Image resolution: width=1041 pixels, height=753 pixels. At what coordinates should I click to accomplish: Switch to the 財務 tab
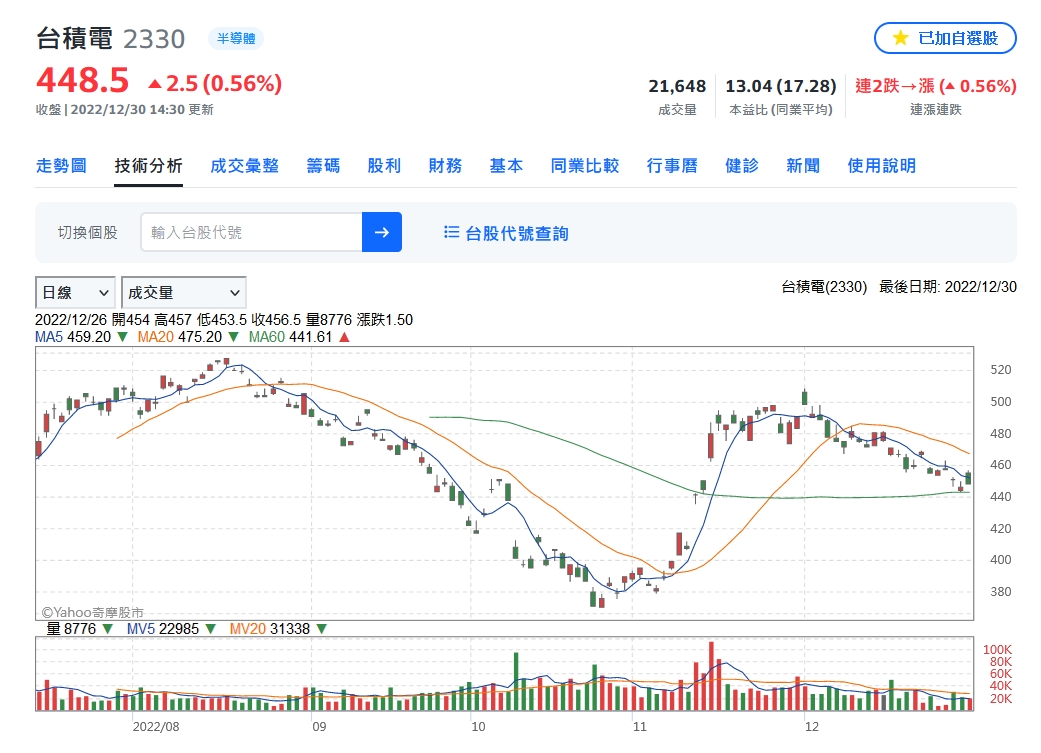pyautogui.click(x=445, y=165)
